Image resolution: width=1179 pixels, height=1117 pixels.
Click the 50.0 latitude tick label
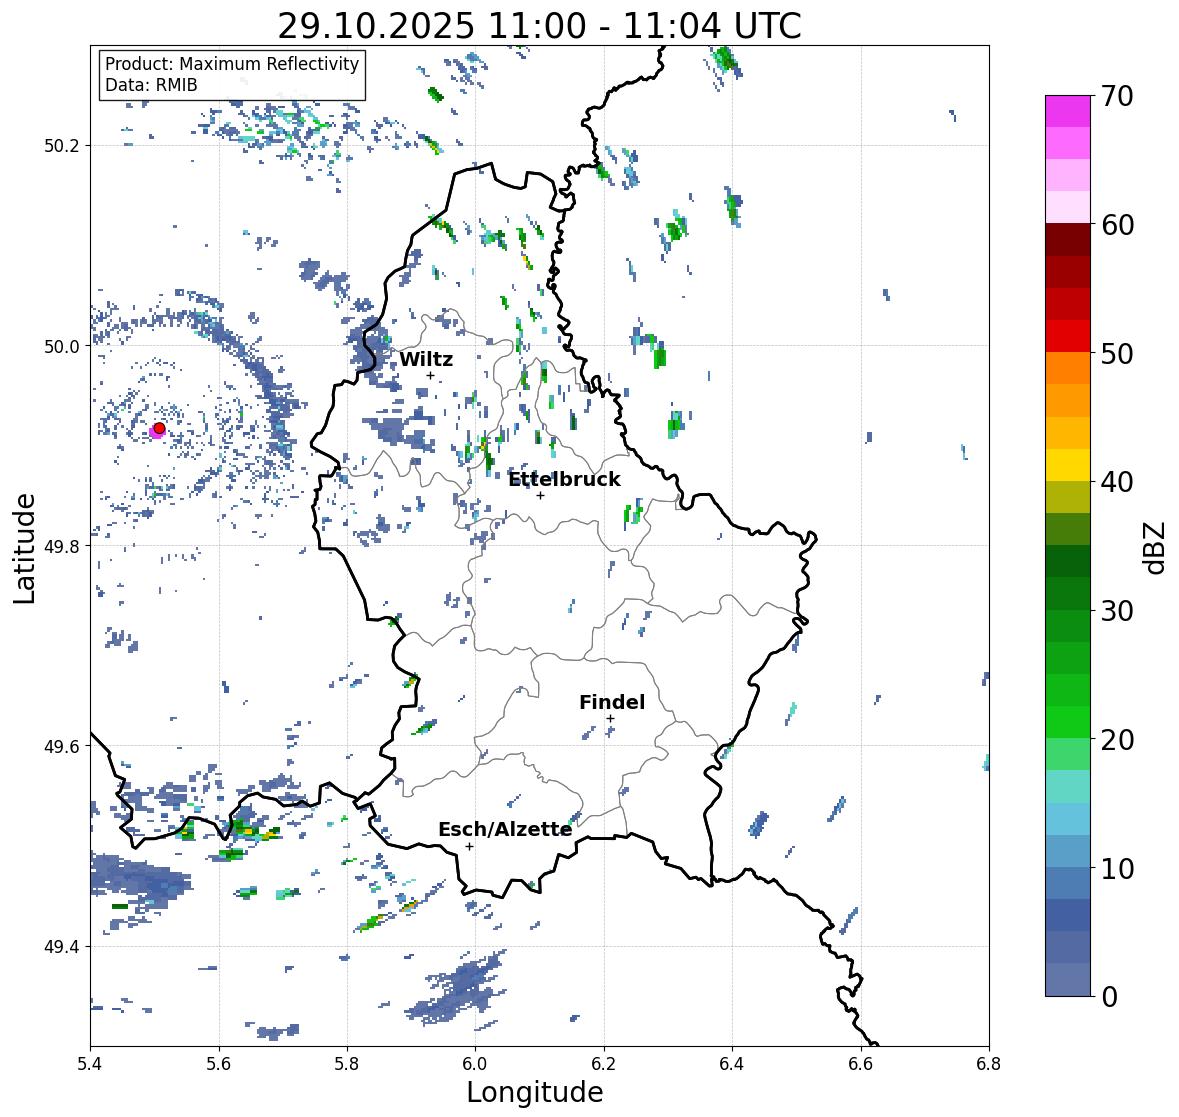coord(62,347)
